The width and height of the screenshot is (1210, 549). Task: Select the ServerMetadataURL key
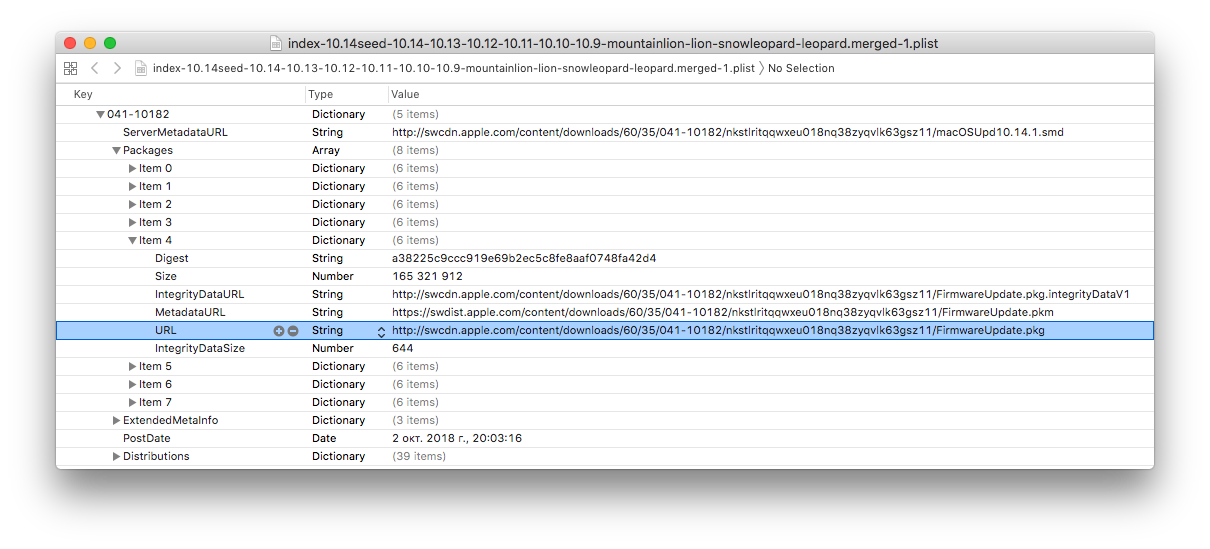coord(175,132)
